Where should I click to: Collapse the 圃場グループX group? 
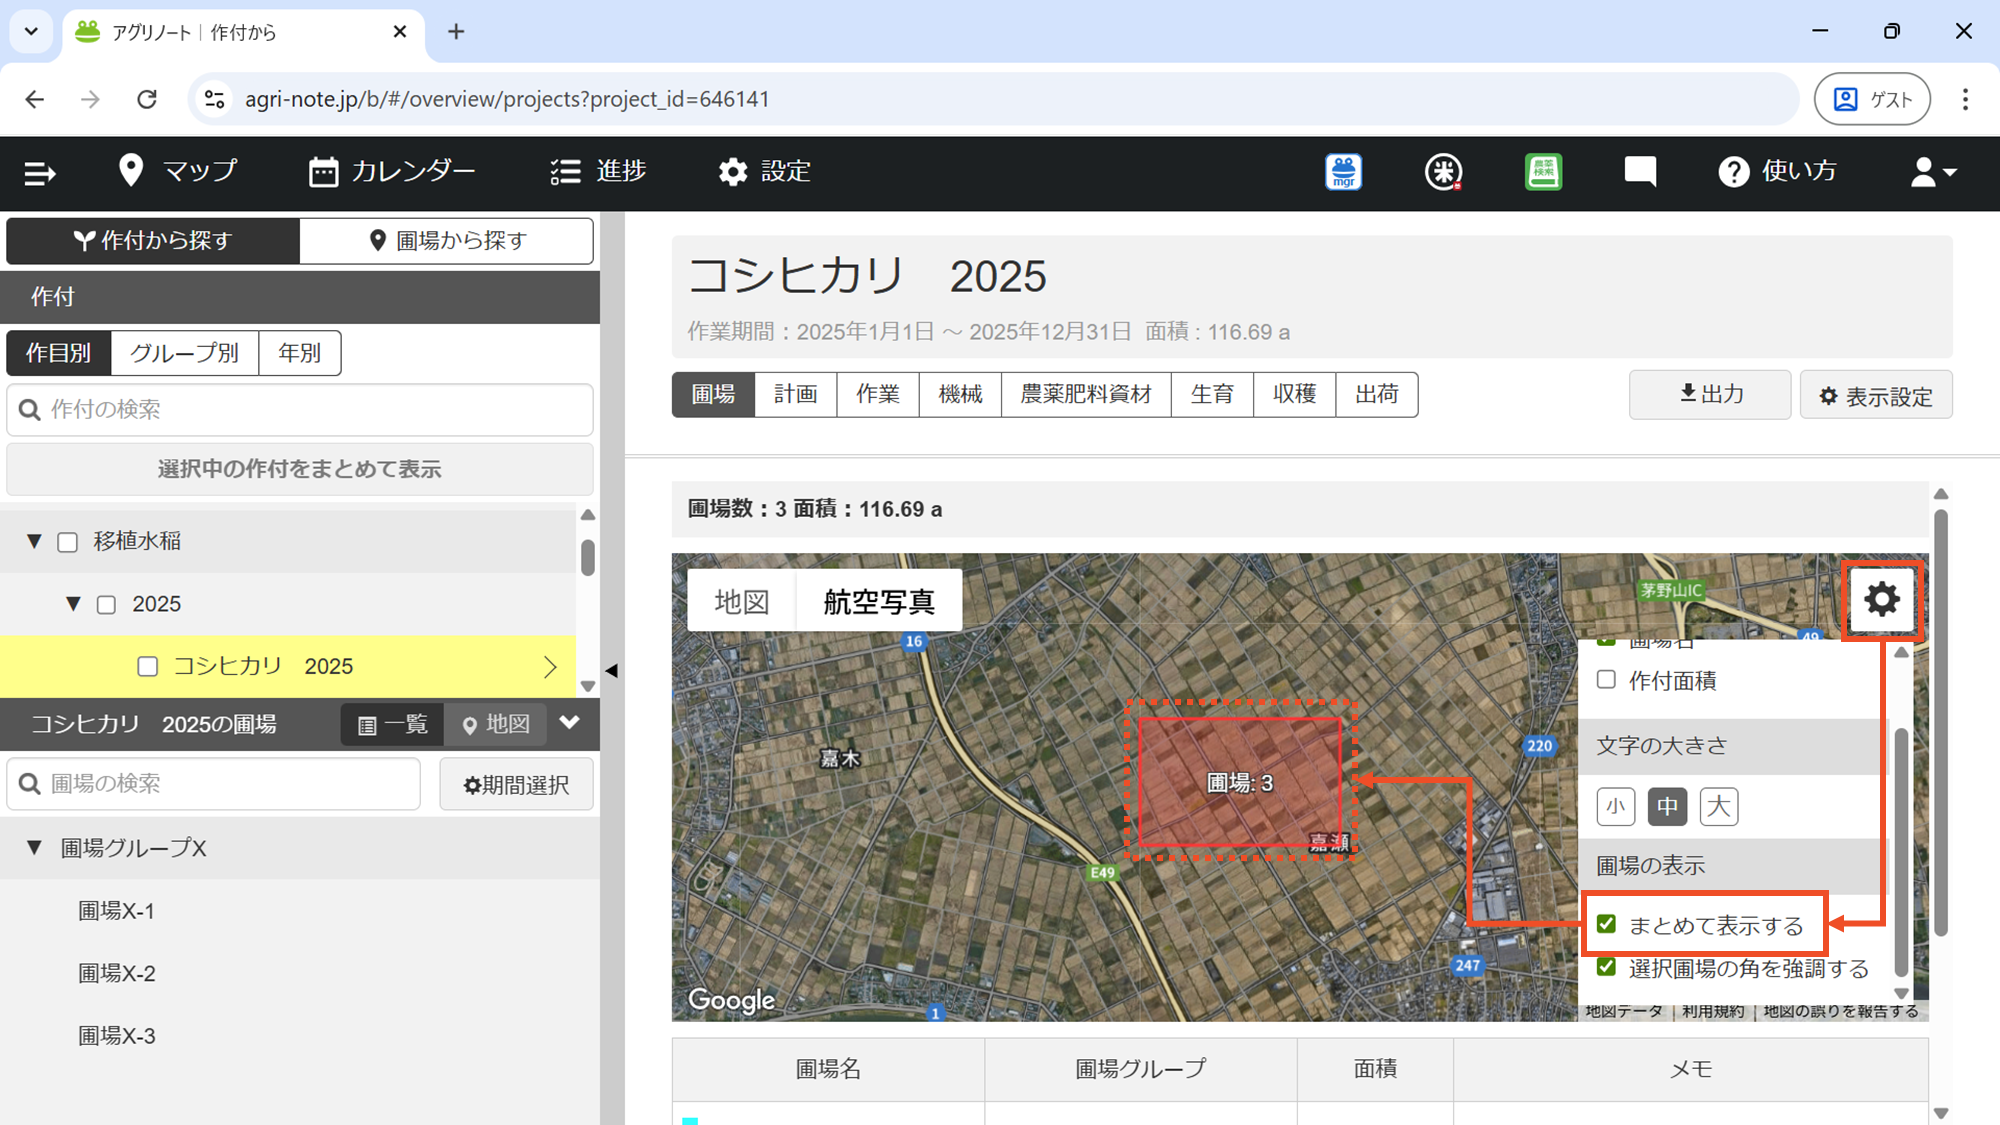34,848
